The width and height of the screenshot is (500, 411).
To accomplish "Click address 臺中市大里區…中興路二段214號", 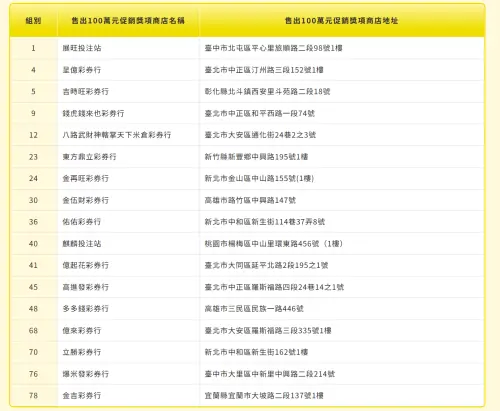I will pos(270,374).
